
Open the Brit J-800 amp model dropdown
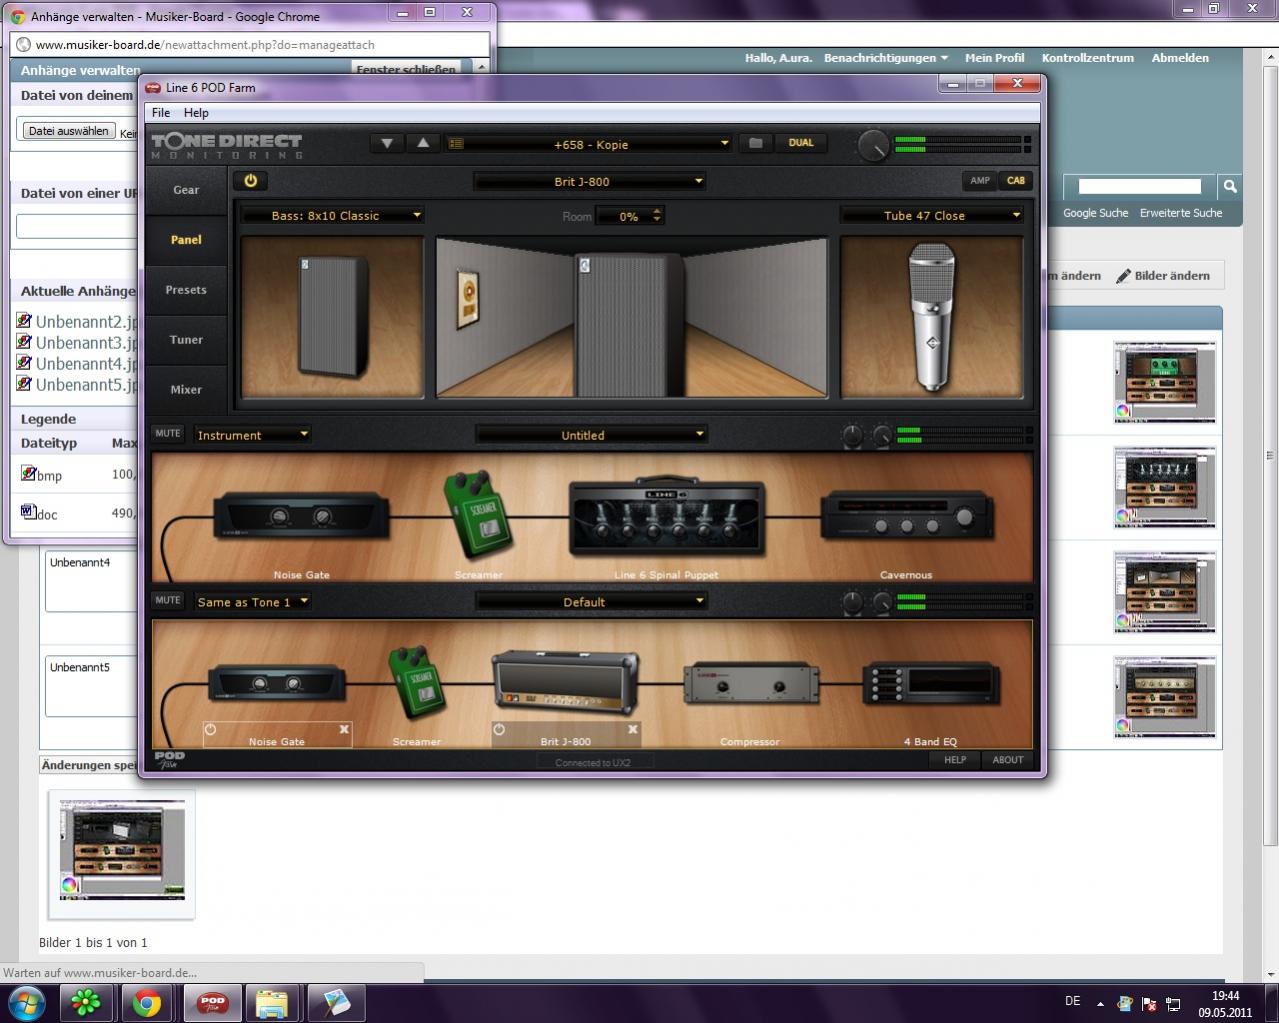pyautogui.click(x=590, y=181)
